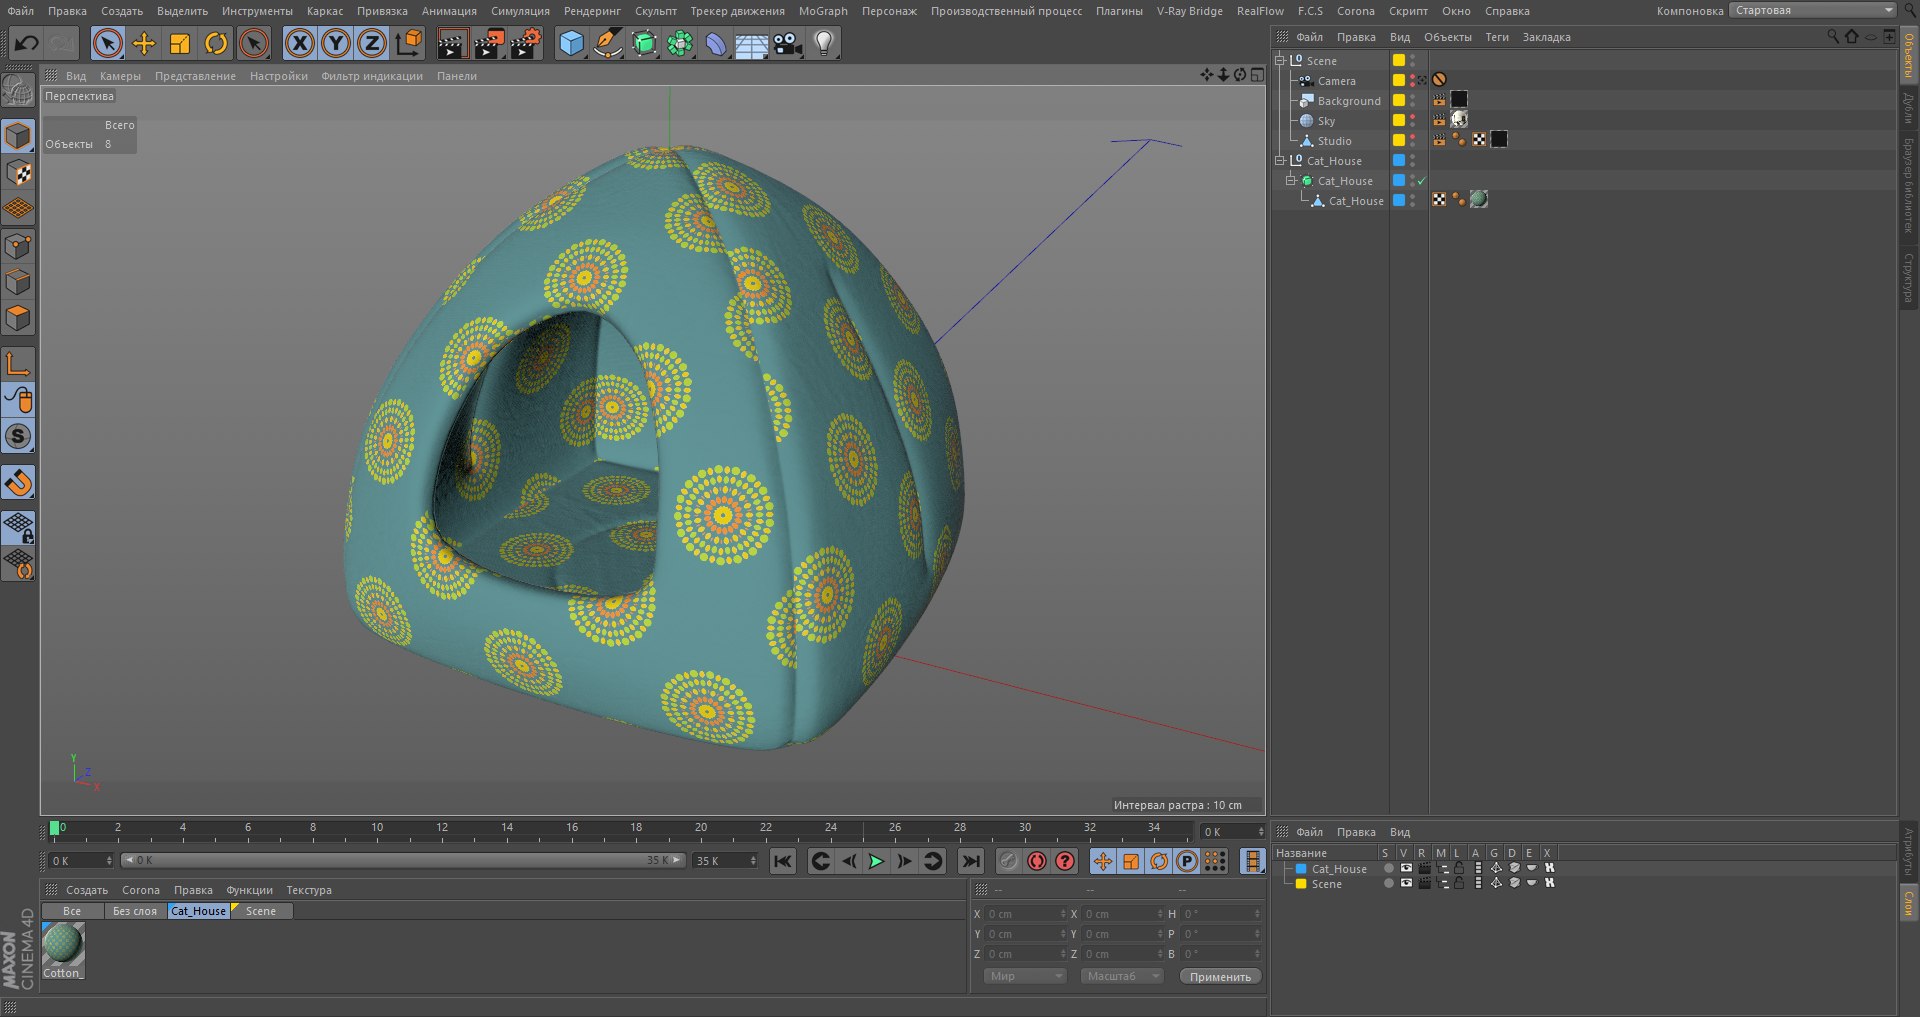Enable the Texture mode icon in left sidebar
This screenshot has height=1017, width=1920.
click(x=19, y=173)
